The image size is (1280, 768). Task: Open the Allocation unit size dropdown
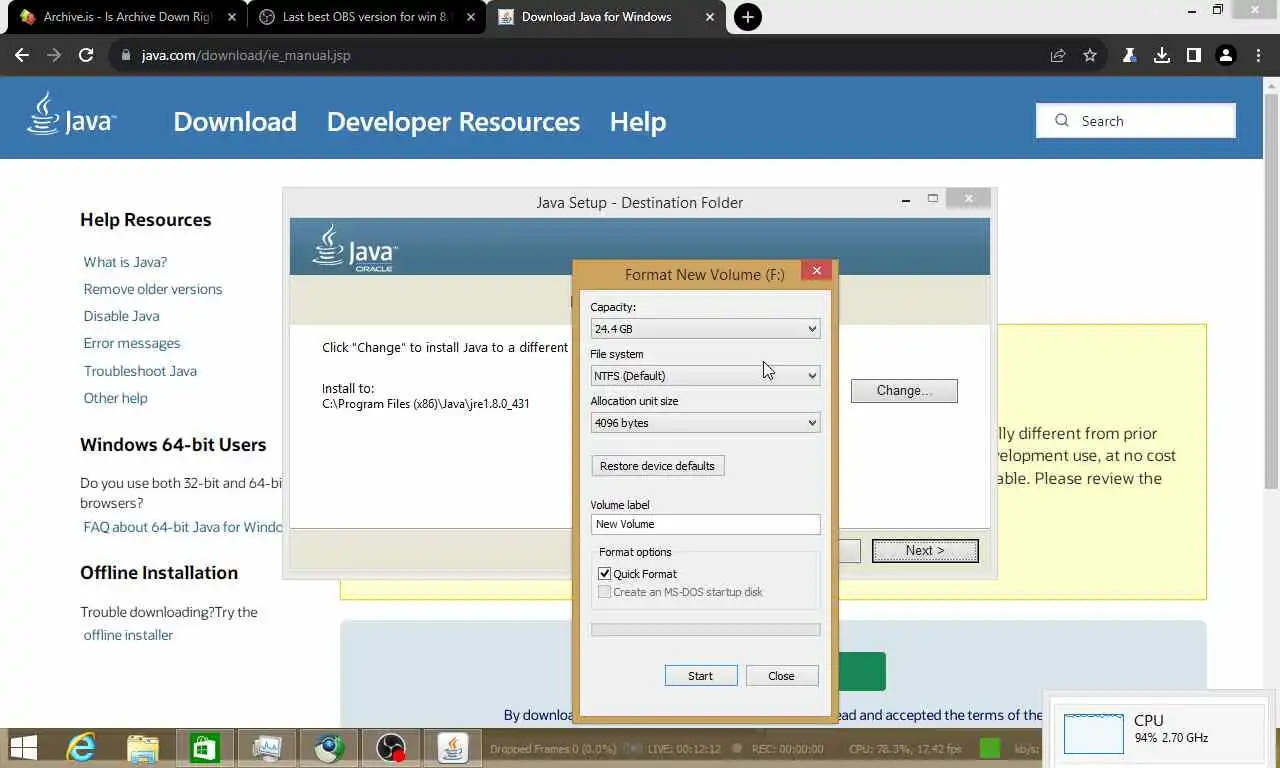[x=705, y=423]
